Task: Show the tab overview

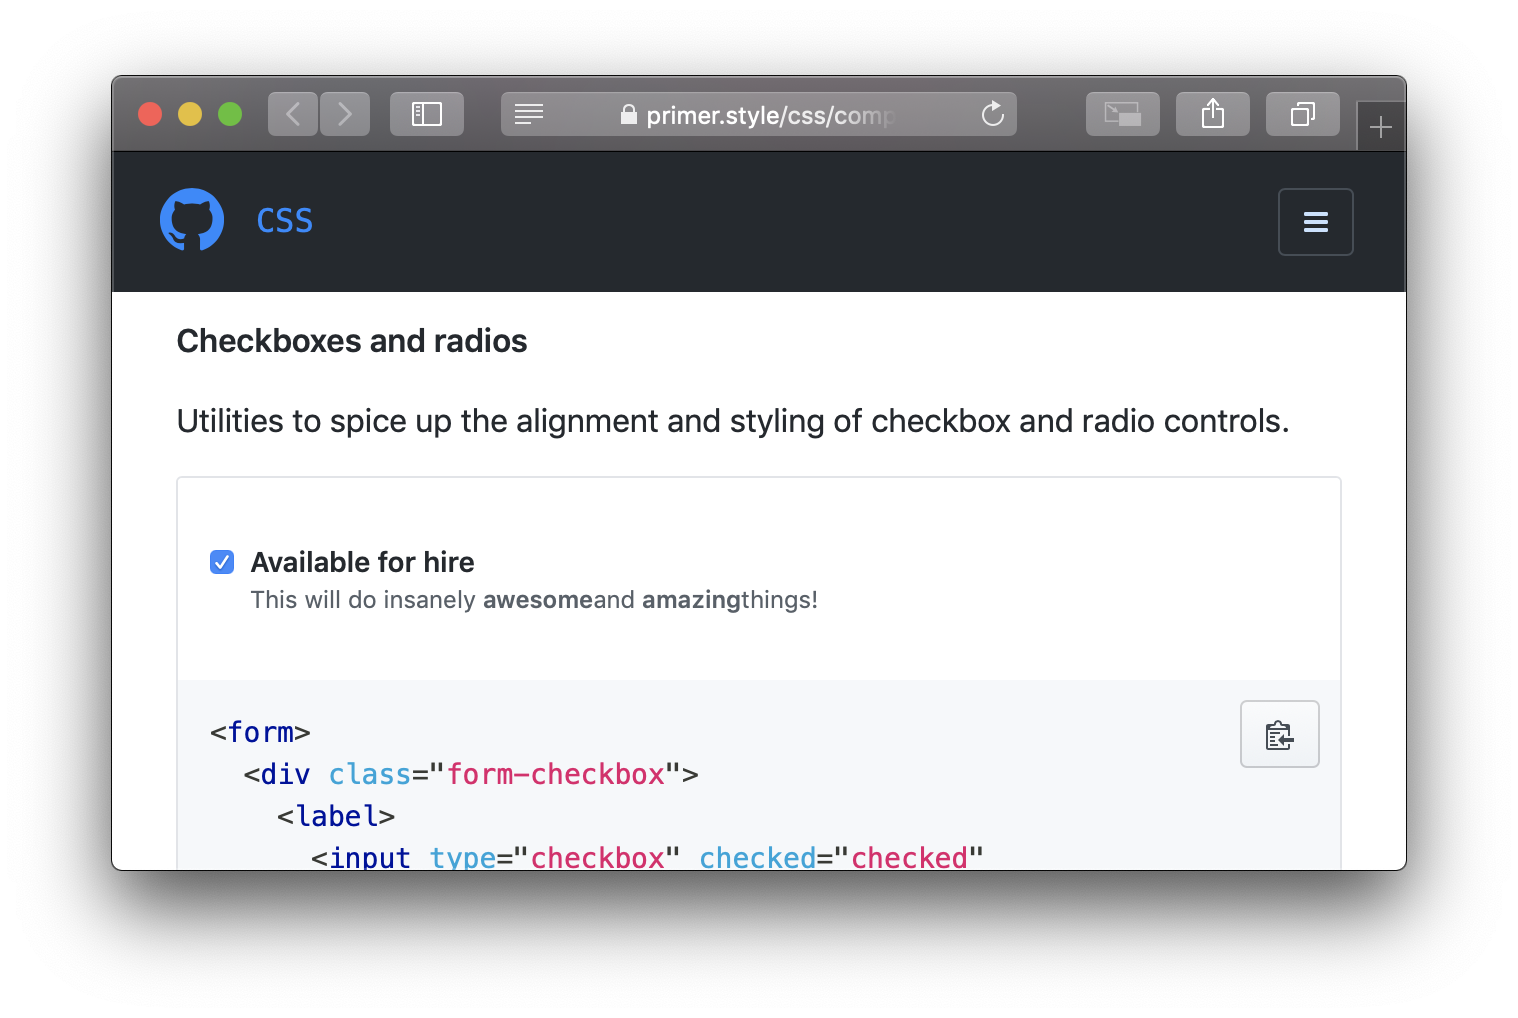Action: pyautogui.click(x=1302, y=113)
